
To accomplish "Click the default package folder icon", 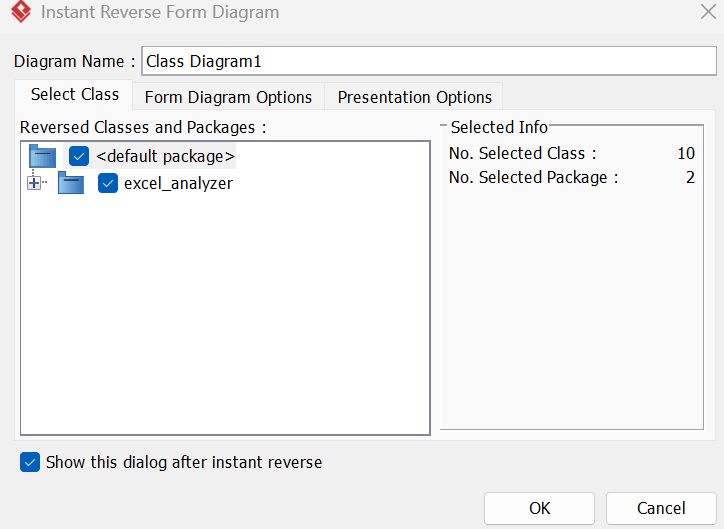I will pyautogui.click(x=42, y=156).
